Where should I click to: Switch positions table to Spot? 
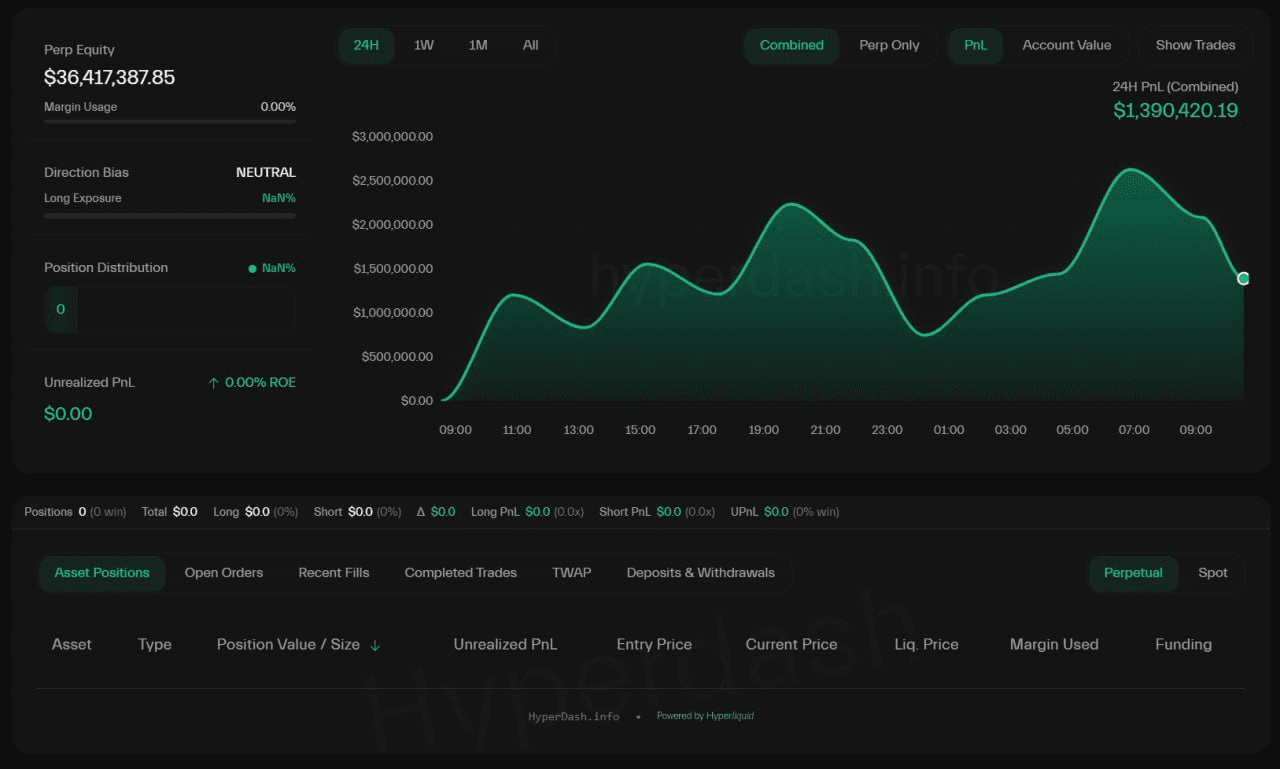pos(1212,573)
